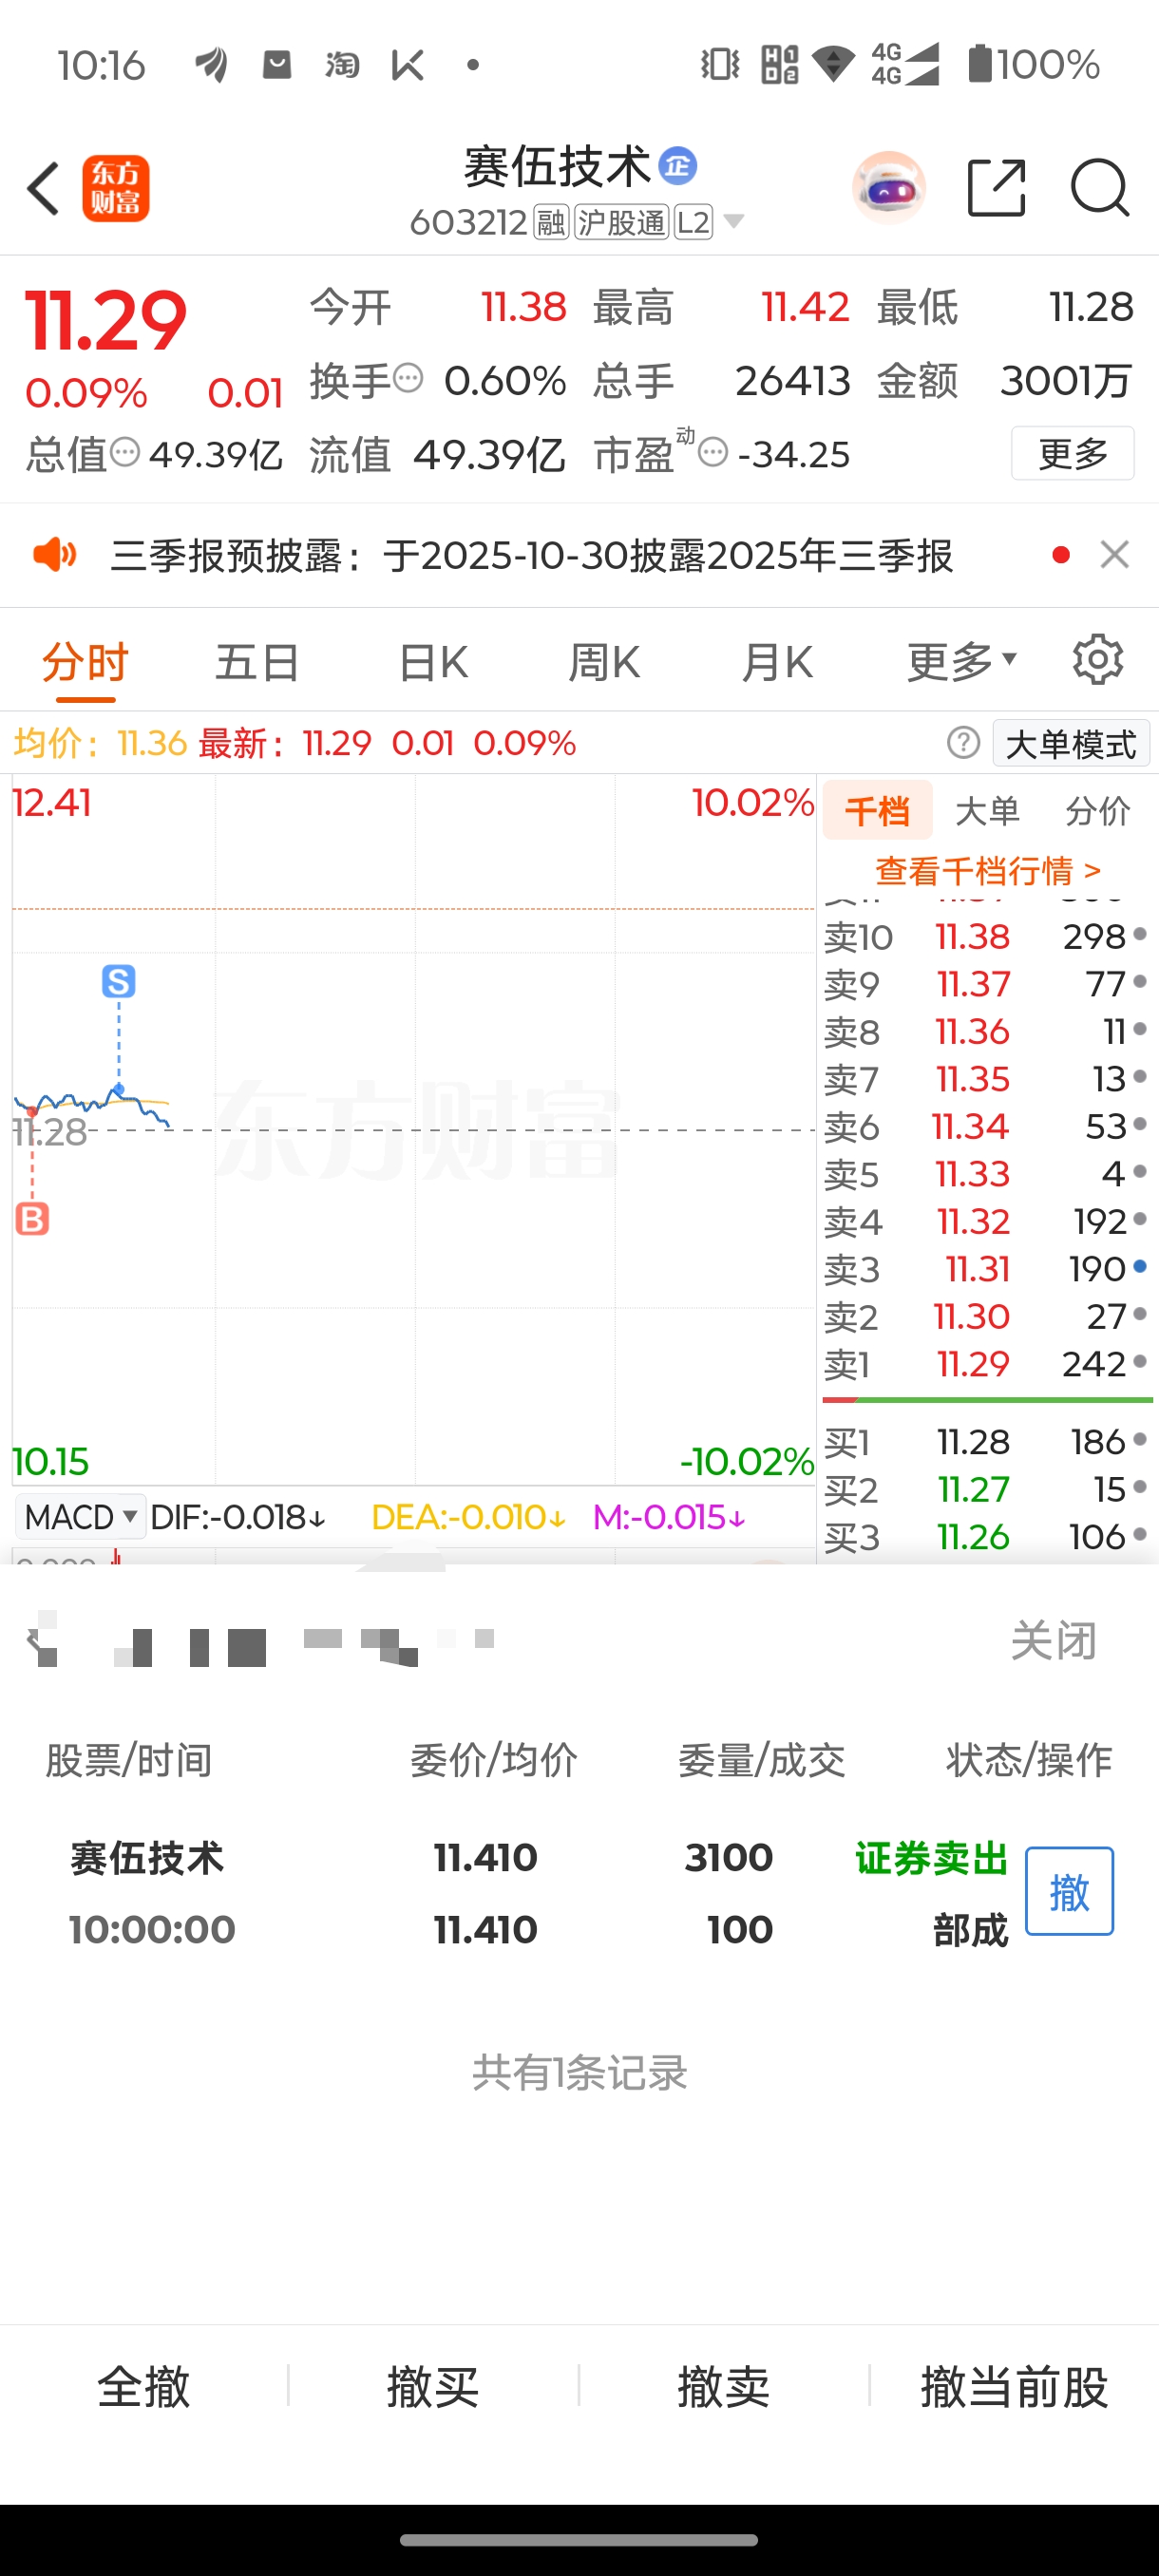Tap the B buy marker on chart
1159x2576 pixels.
point(32,1219)
